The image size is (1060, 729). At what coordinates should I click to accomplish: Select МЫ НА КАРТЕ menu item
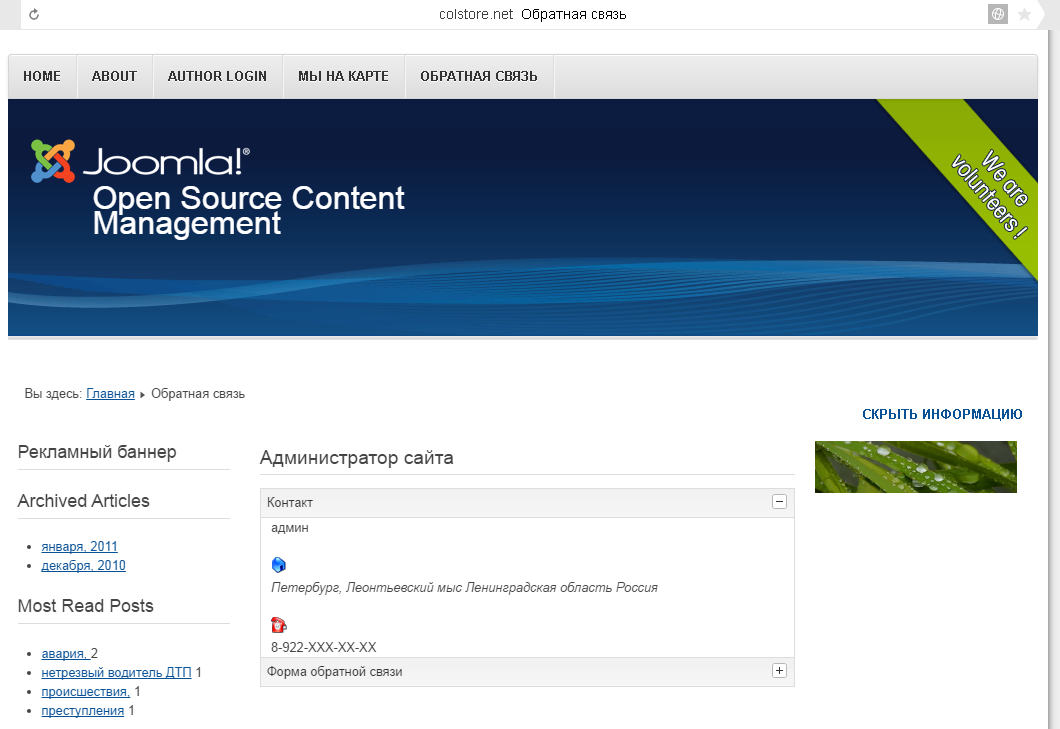pos(343,76)
